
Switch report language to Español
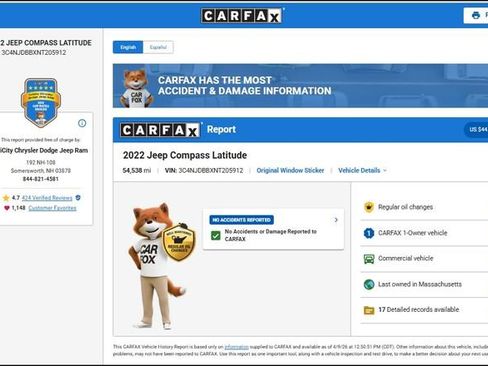pyautogui.click(x=158, y=47)
